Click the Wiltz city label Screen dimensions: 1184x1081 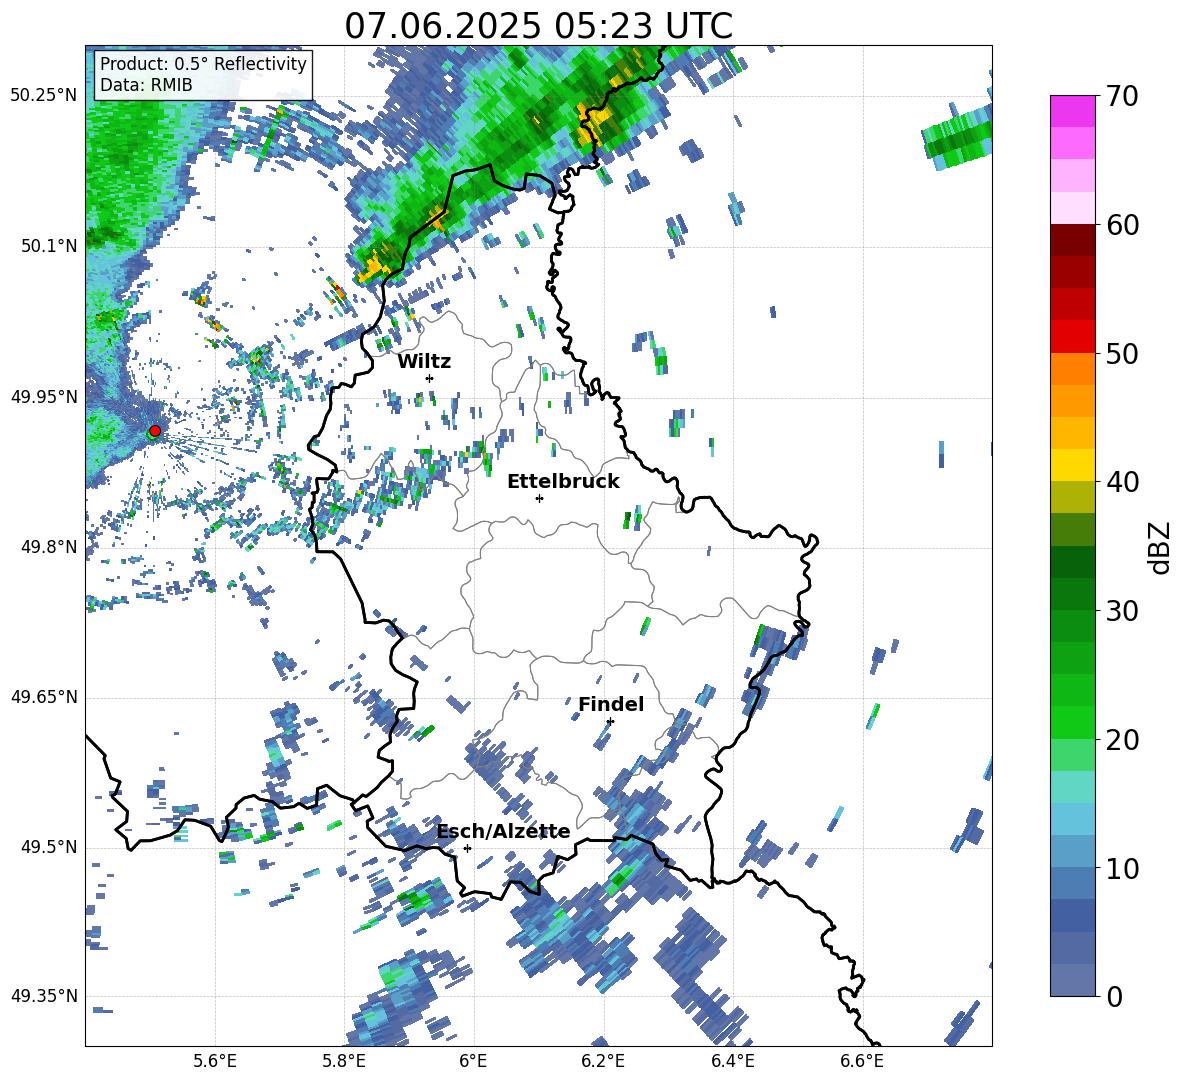click(x=424, y=362)
